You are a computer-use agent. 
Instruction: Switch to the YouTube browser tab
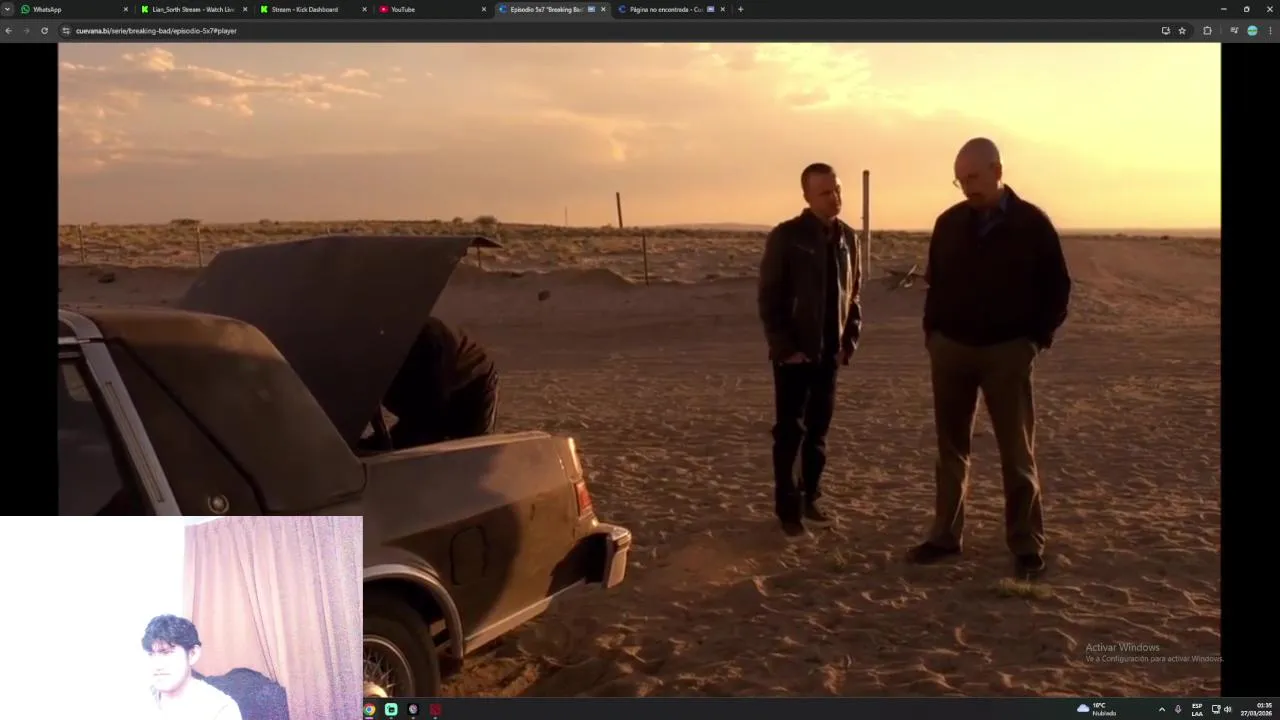coord(432,9)
